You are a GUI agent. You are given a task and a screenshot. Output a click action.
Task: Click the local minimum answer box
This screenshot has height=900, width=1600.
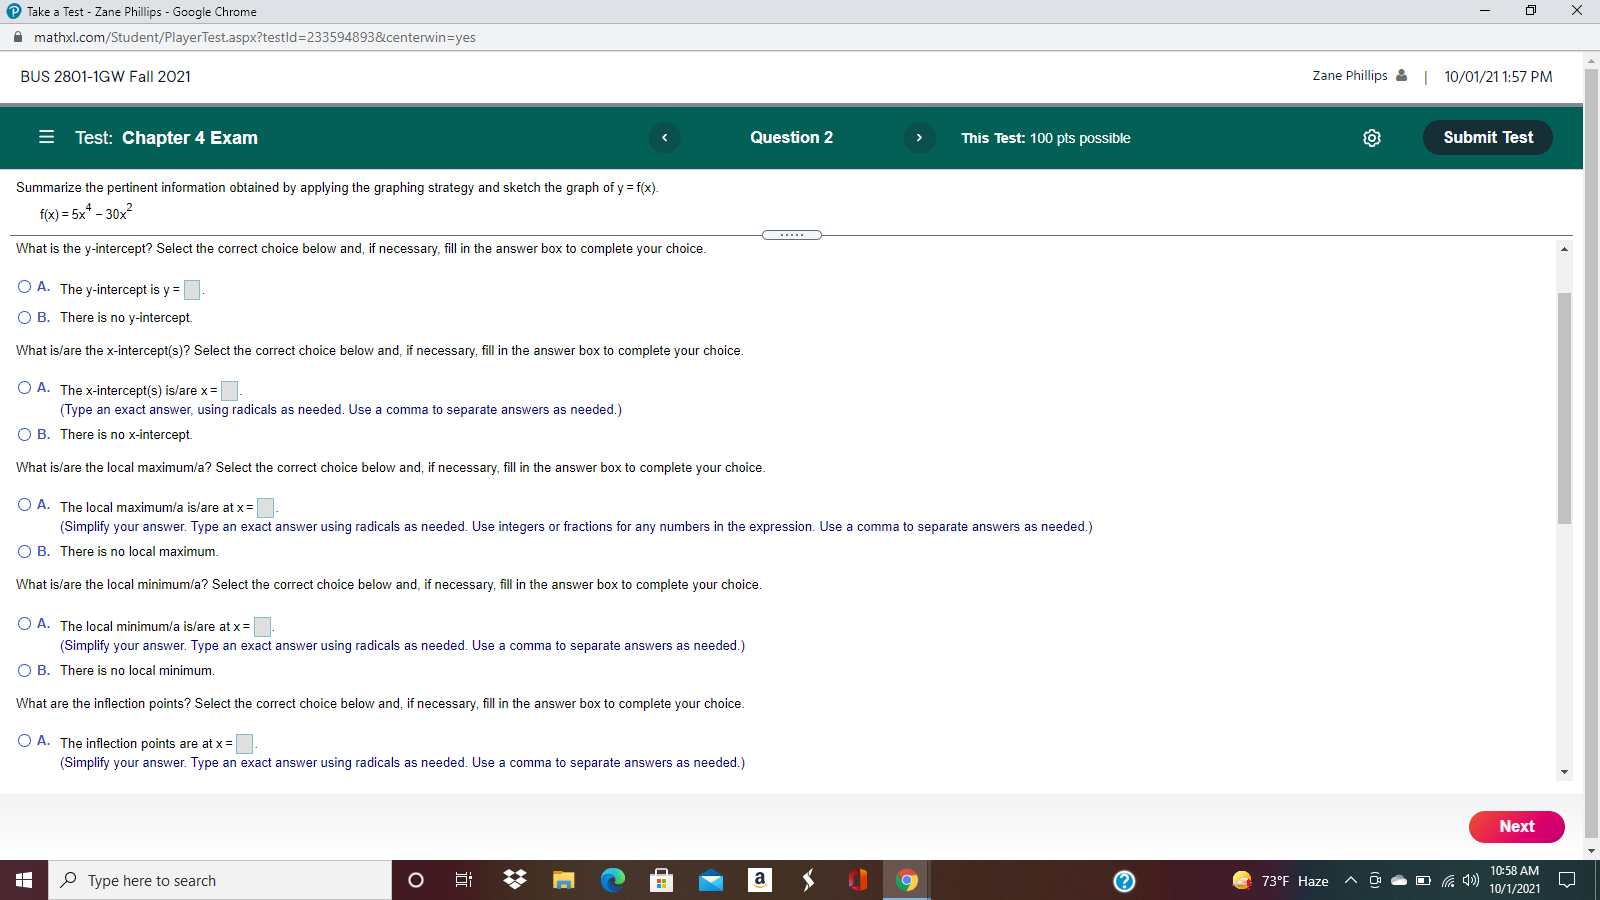262,627
